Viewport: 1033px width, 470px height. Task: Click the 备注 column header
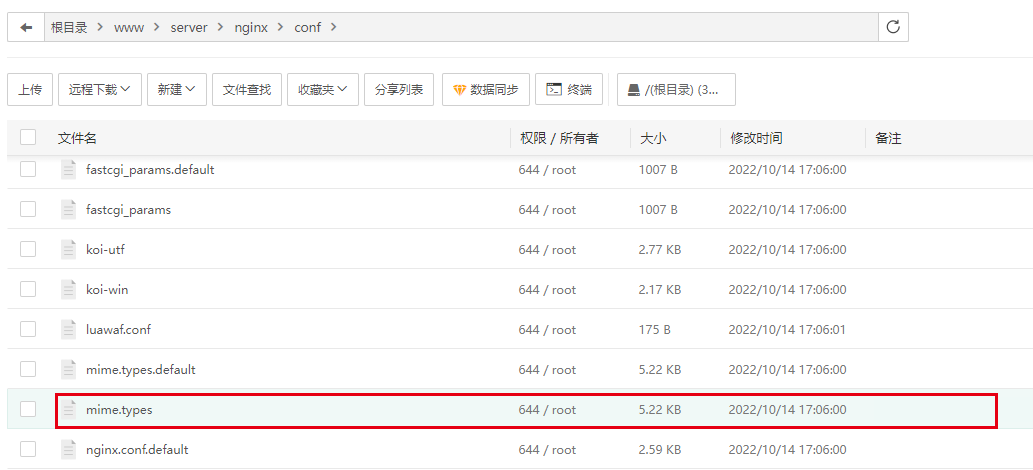tap(888, 138)
